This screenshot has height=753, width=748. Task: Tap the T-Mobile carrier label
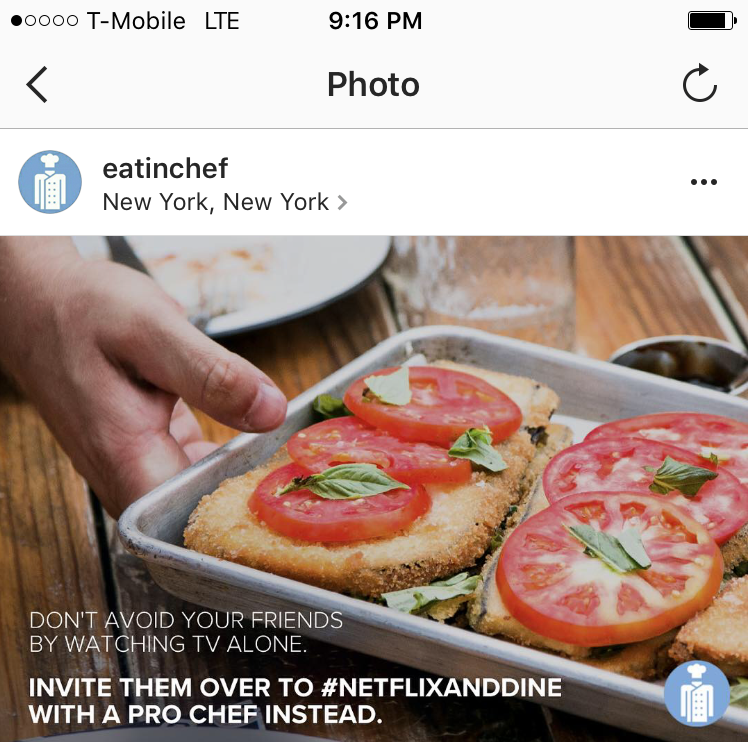[136, 21]
